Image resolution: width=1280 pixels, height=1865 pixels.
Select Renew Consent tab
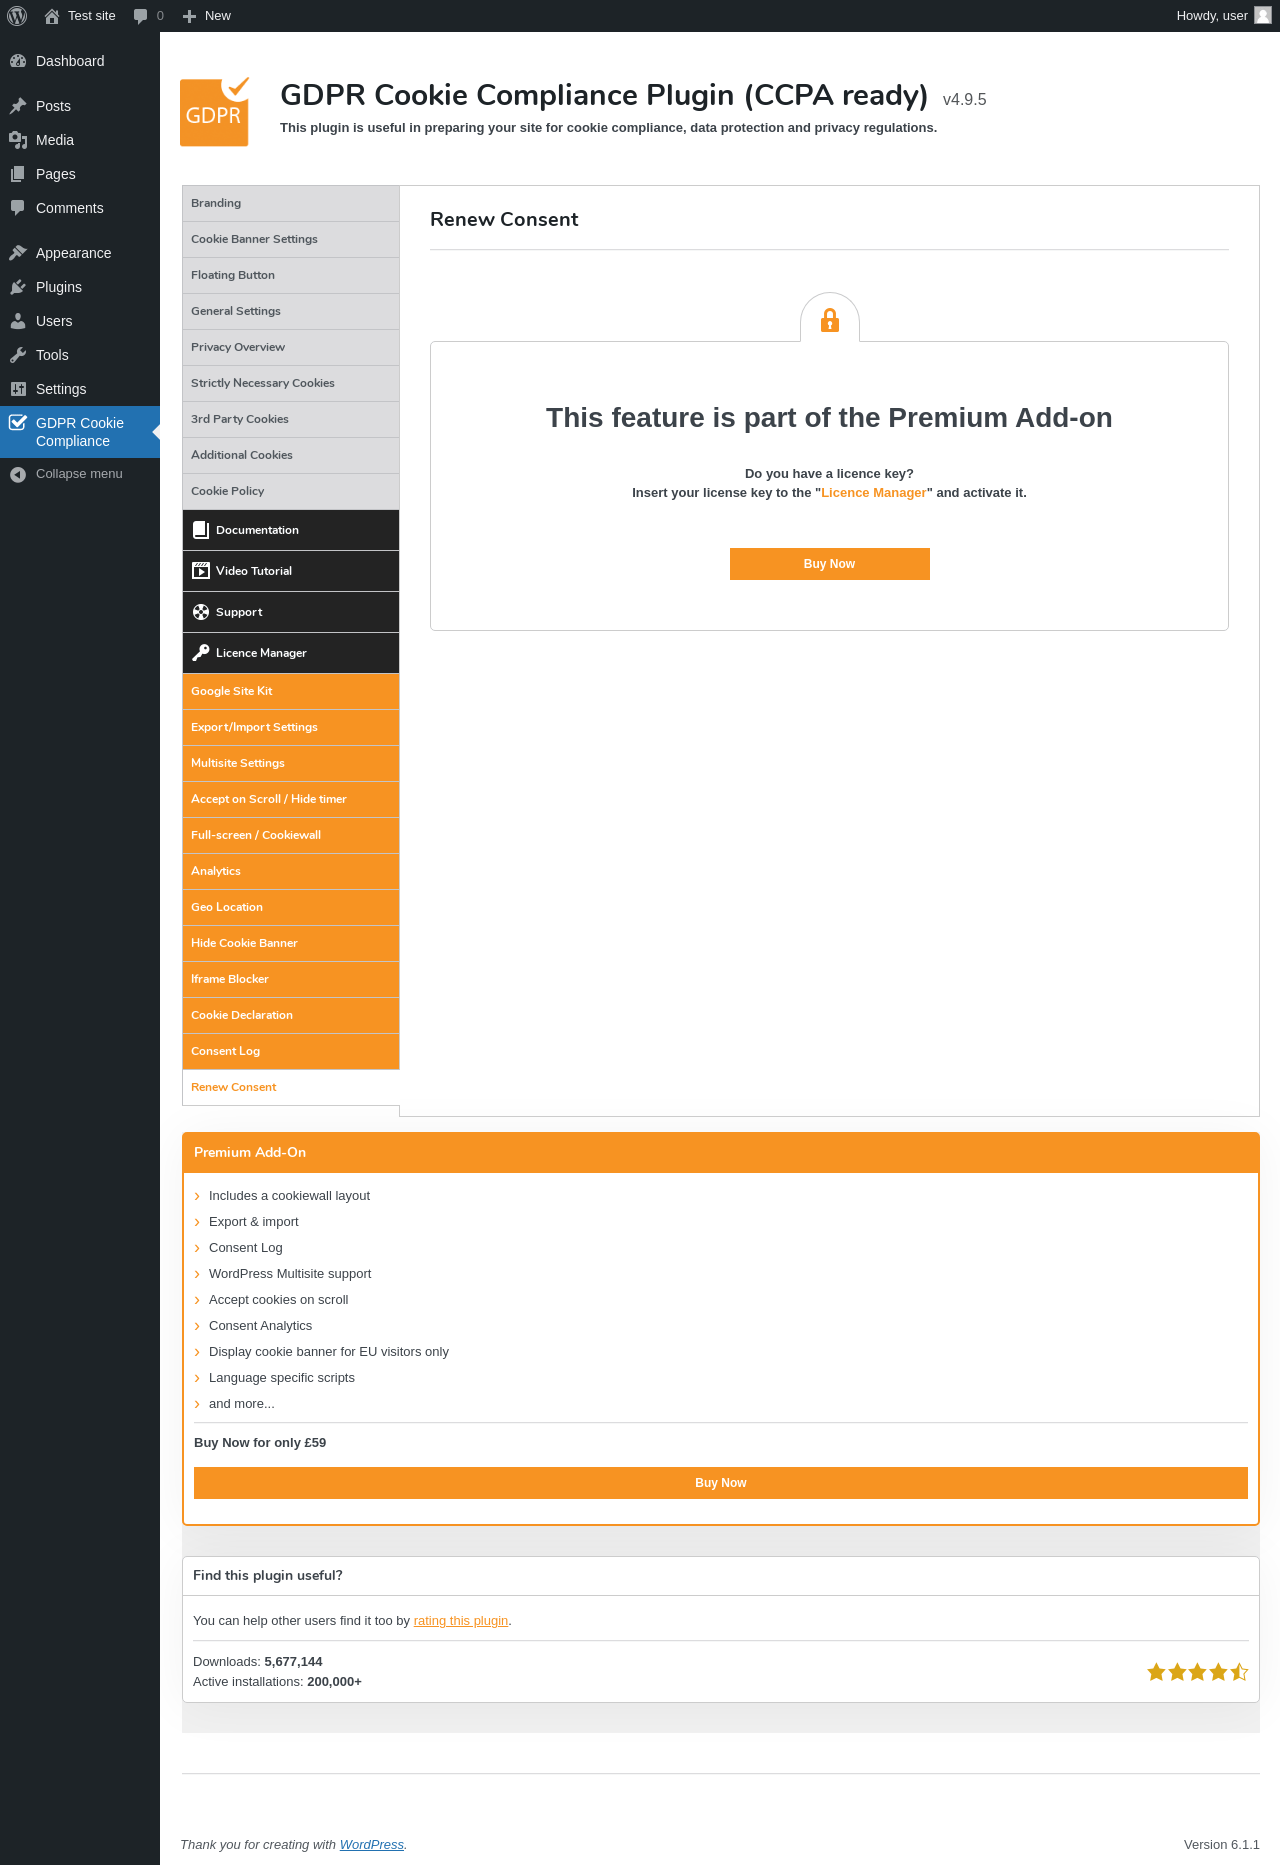tap(291, 1087)
